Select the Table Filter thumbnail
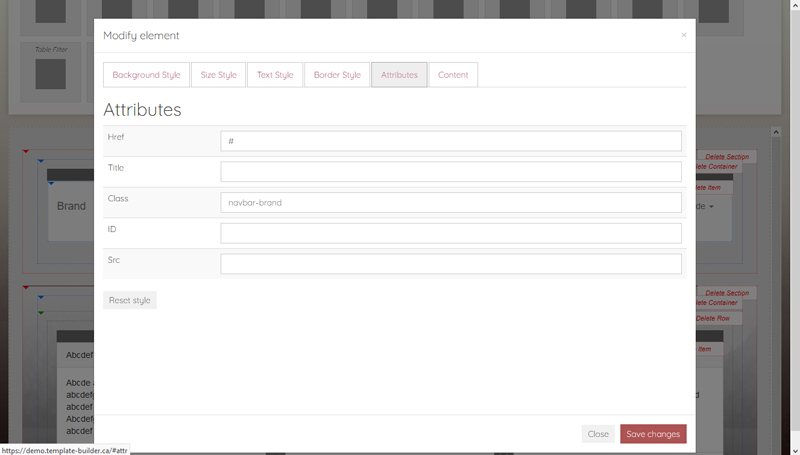Screen dimensions: 800x455 coord(50,74)
